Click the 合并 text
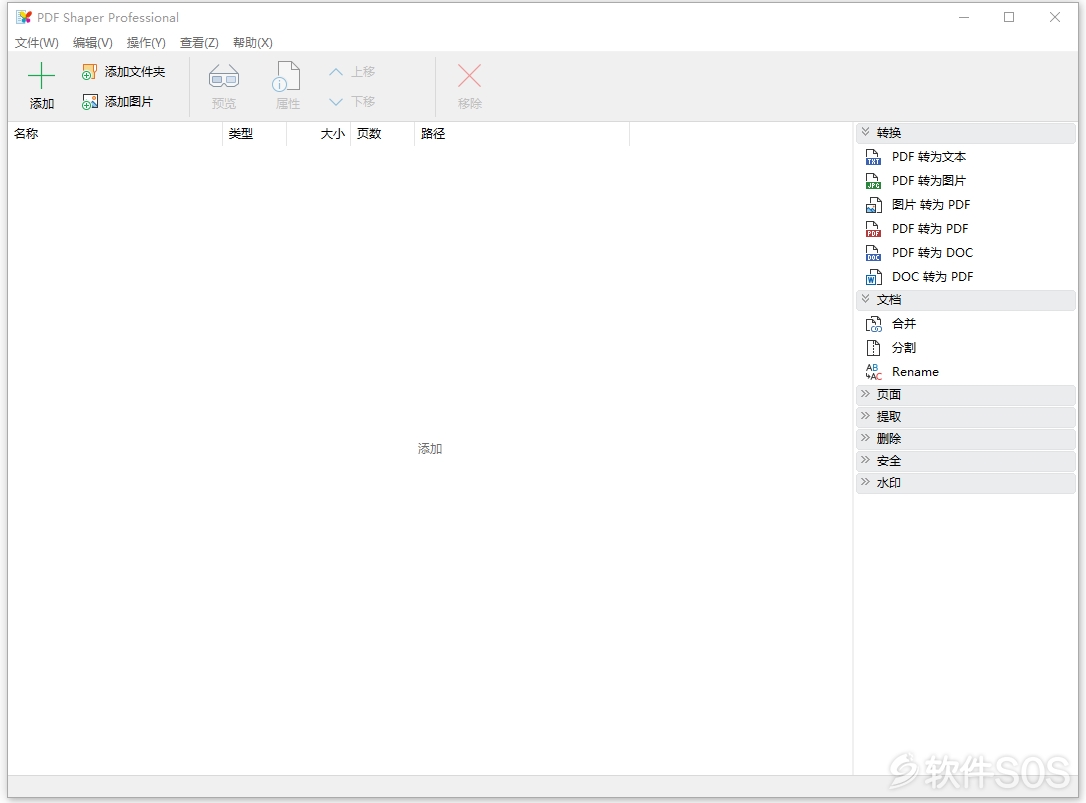1086x803 pixels. coord(904,324)
